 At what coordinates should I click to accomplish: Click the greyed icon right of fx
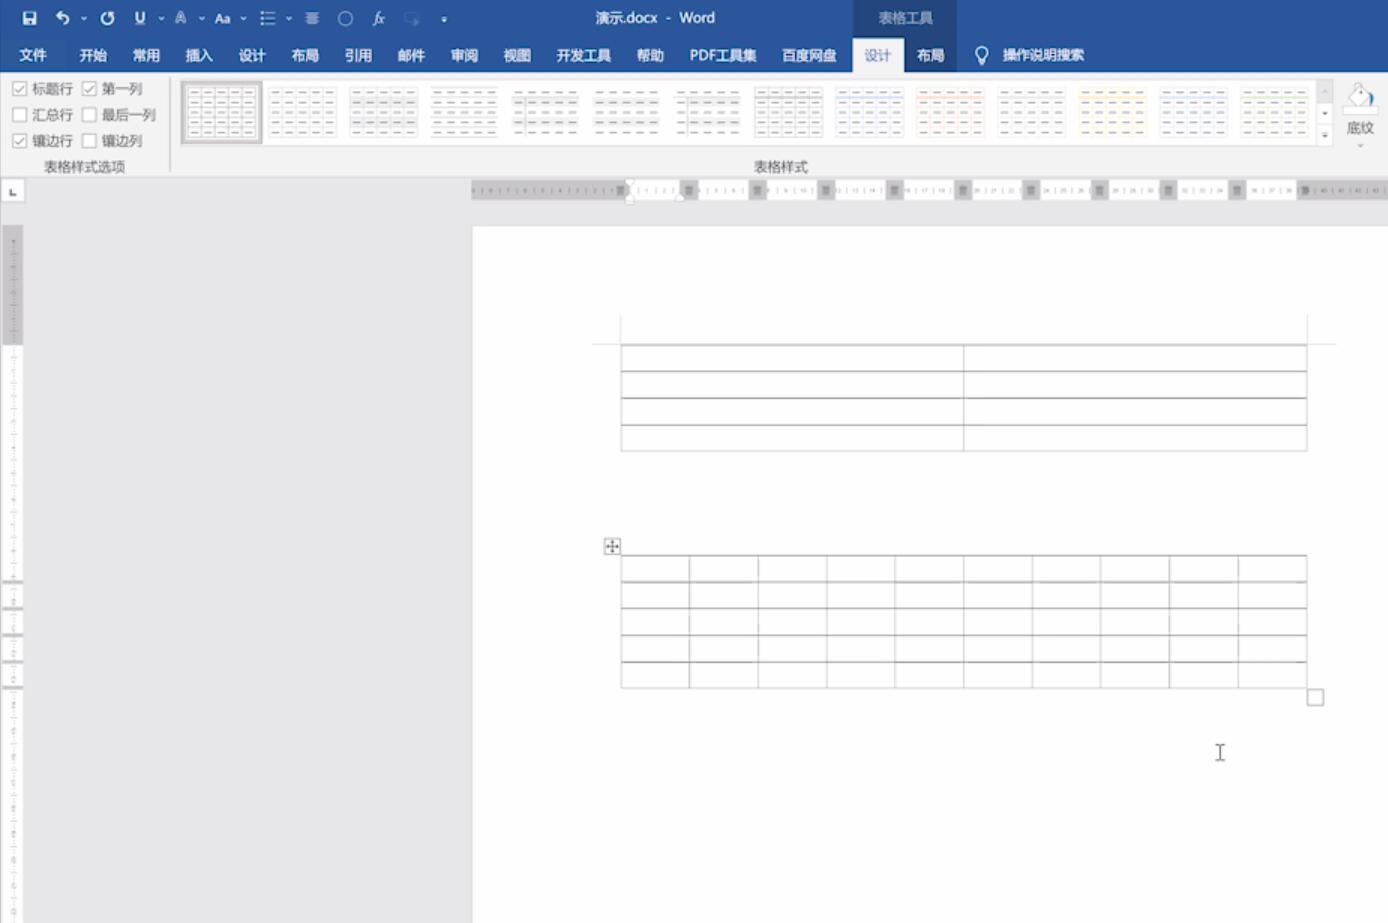(x=411, y=18)
